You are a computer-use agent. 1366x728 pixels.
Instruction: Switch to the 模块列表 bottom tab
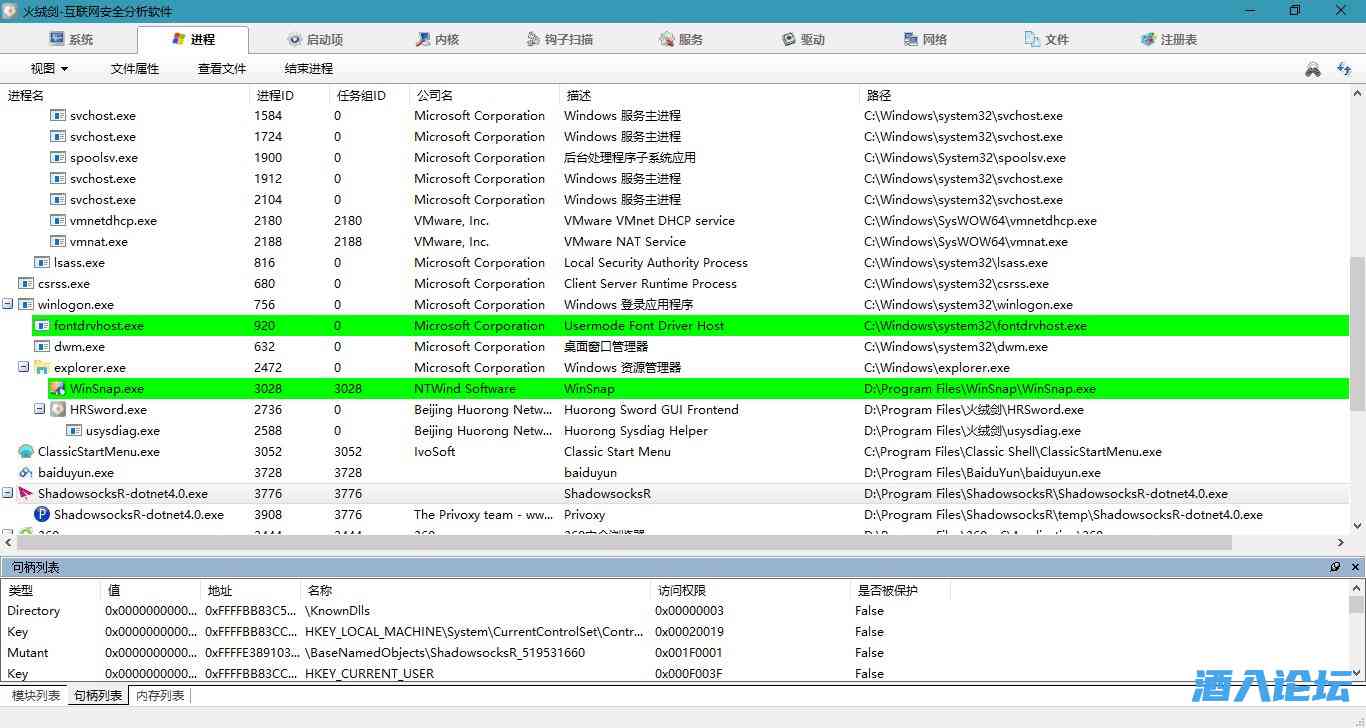click(x=35, y=696)
